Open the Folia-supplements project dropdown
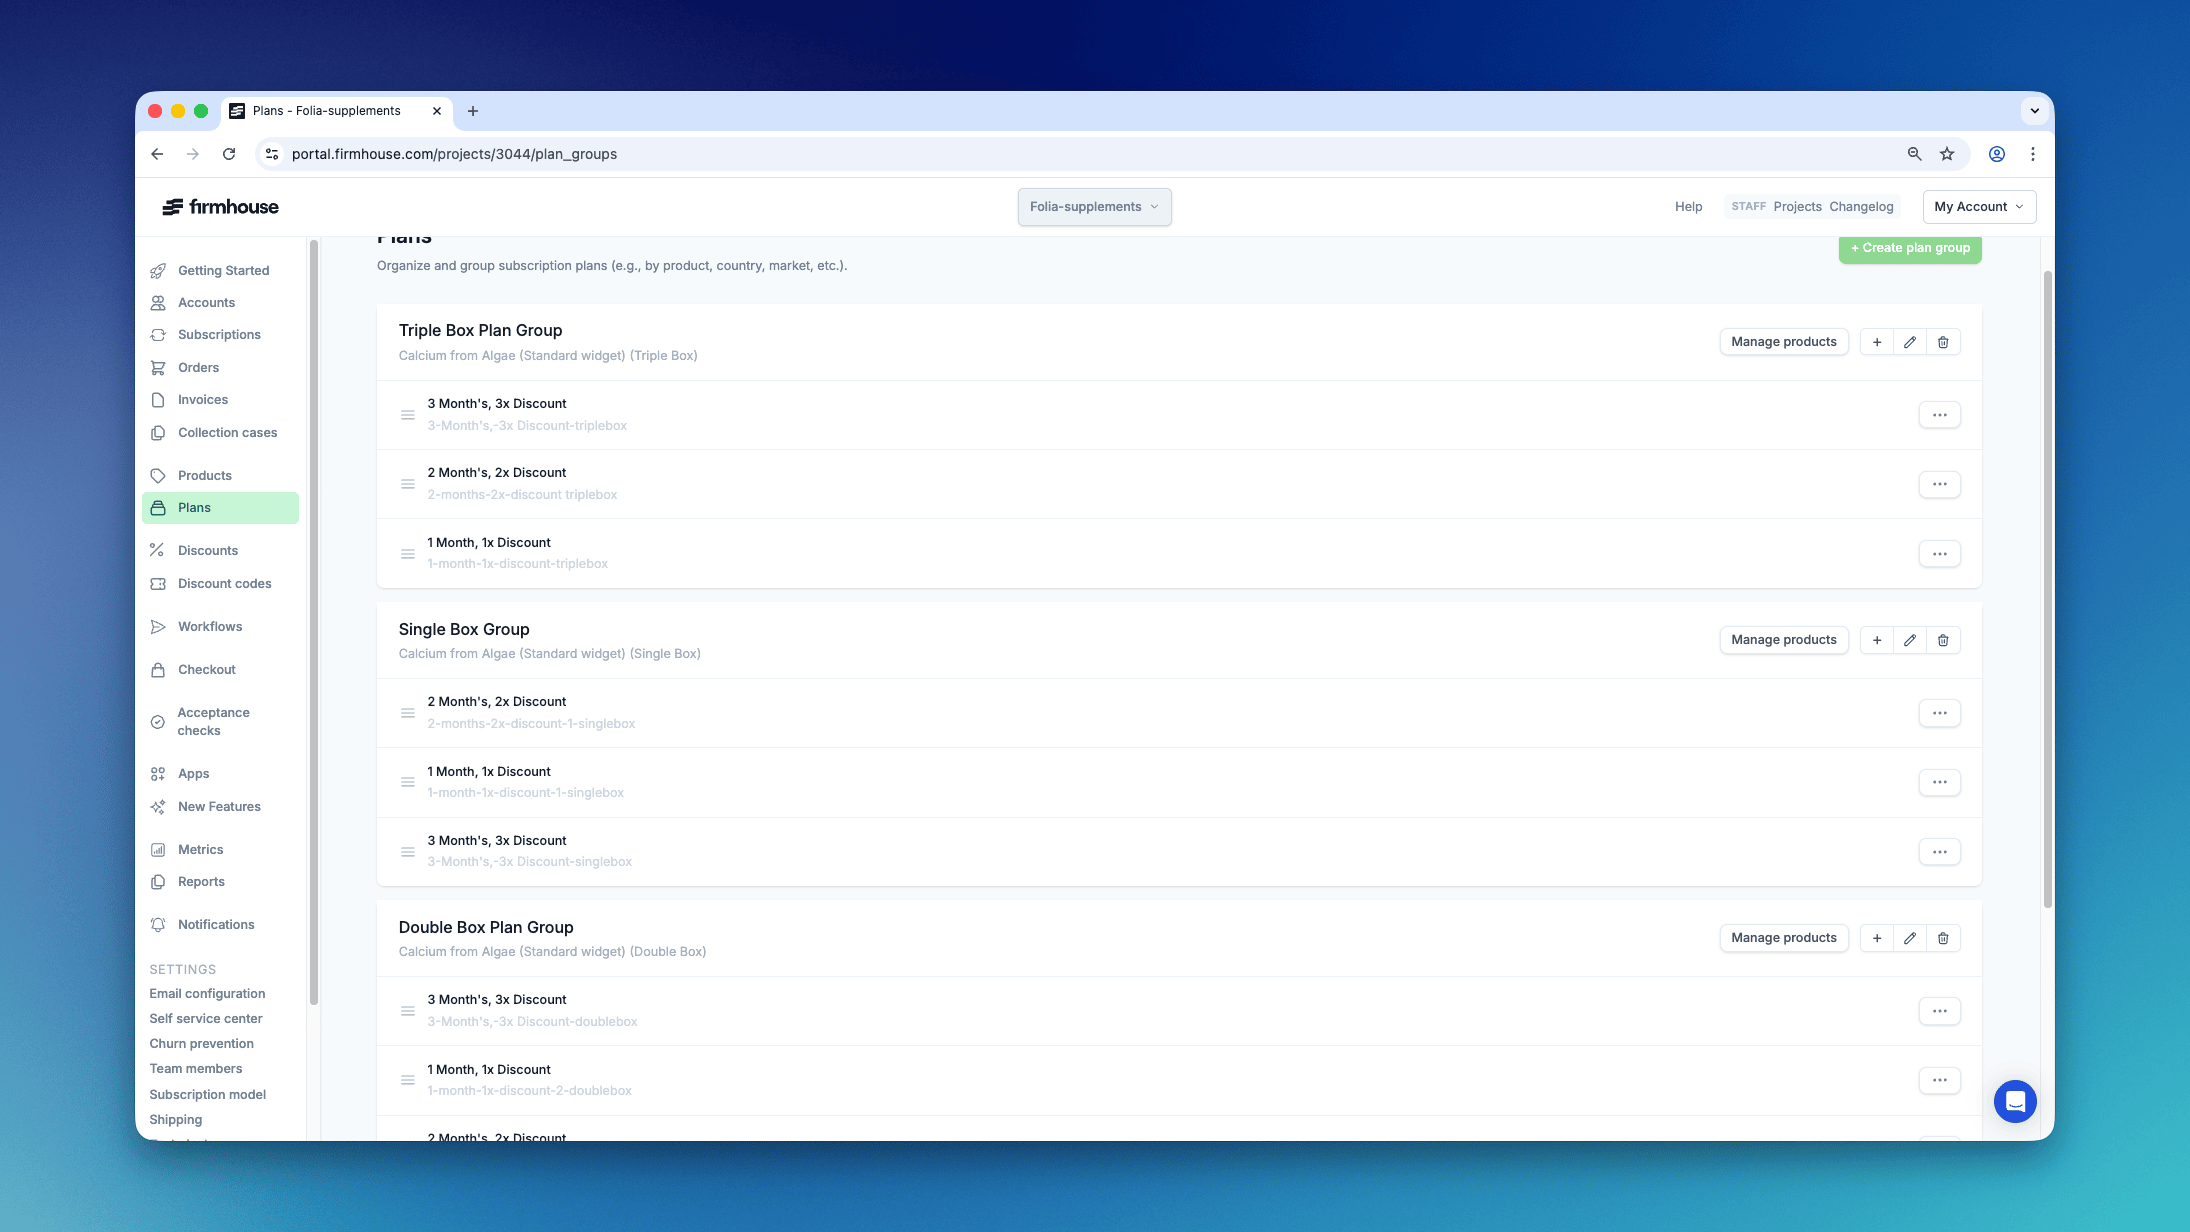Screen dimensions: 2190x1232 pyautogui.click(x=1094, y=207)
